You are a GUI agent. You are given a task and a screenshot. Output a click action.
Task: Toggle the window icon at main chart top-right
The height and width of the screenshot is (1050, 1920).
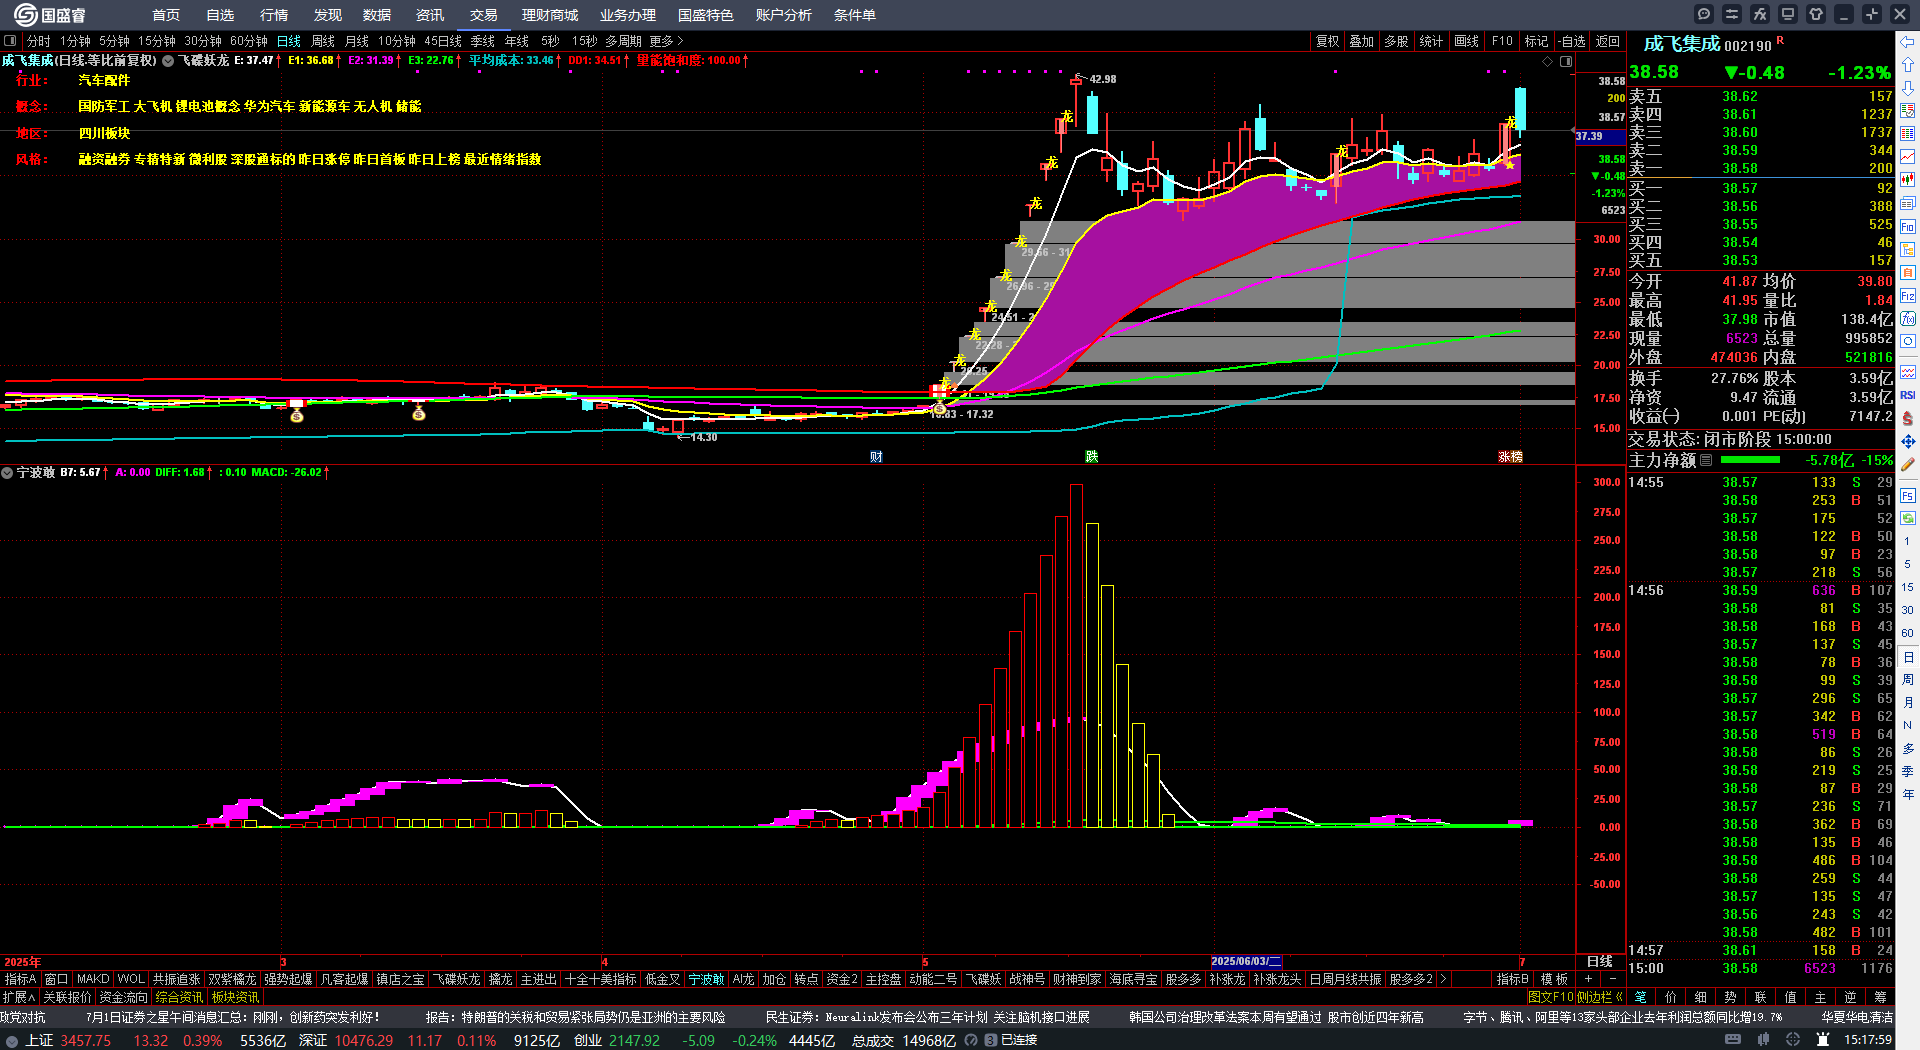pos(1566,61)
